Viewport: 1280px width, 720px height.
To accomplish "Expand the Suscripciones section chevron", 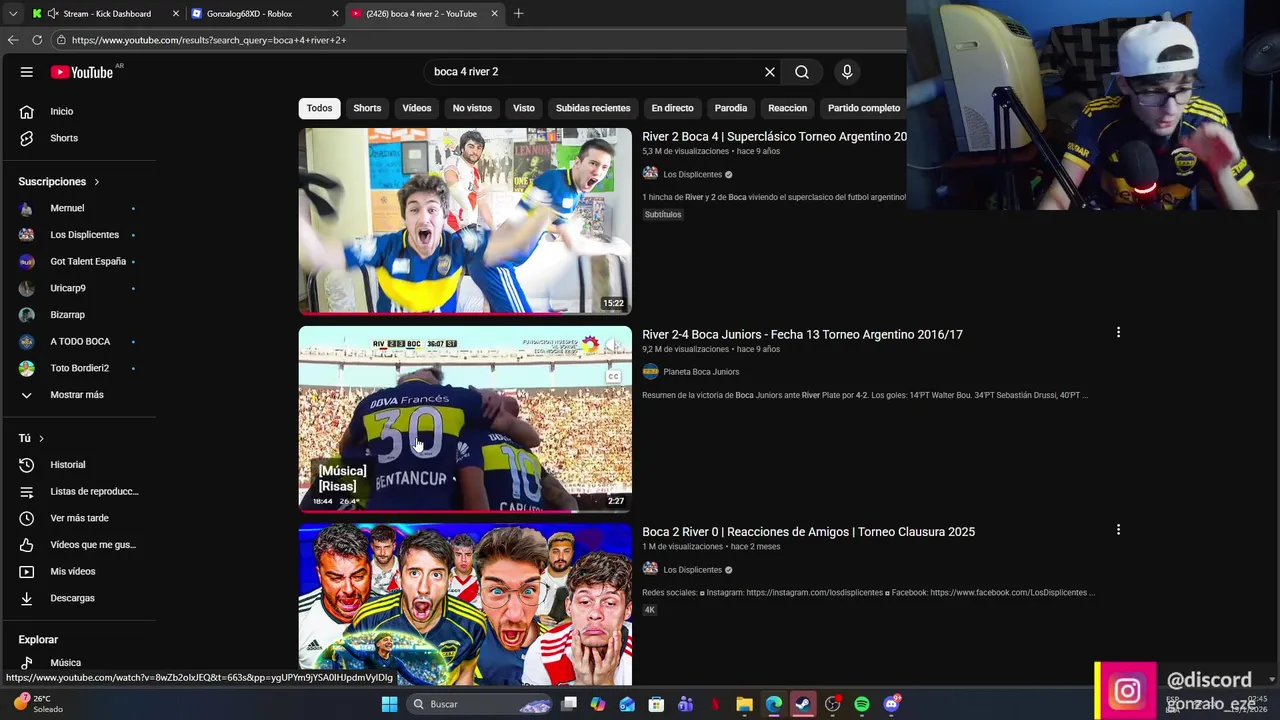I will click(97, 182).
